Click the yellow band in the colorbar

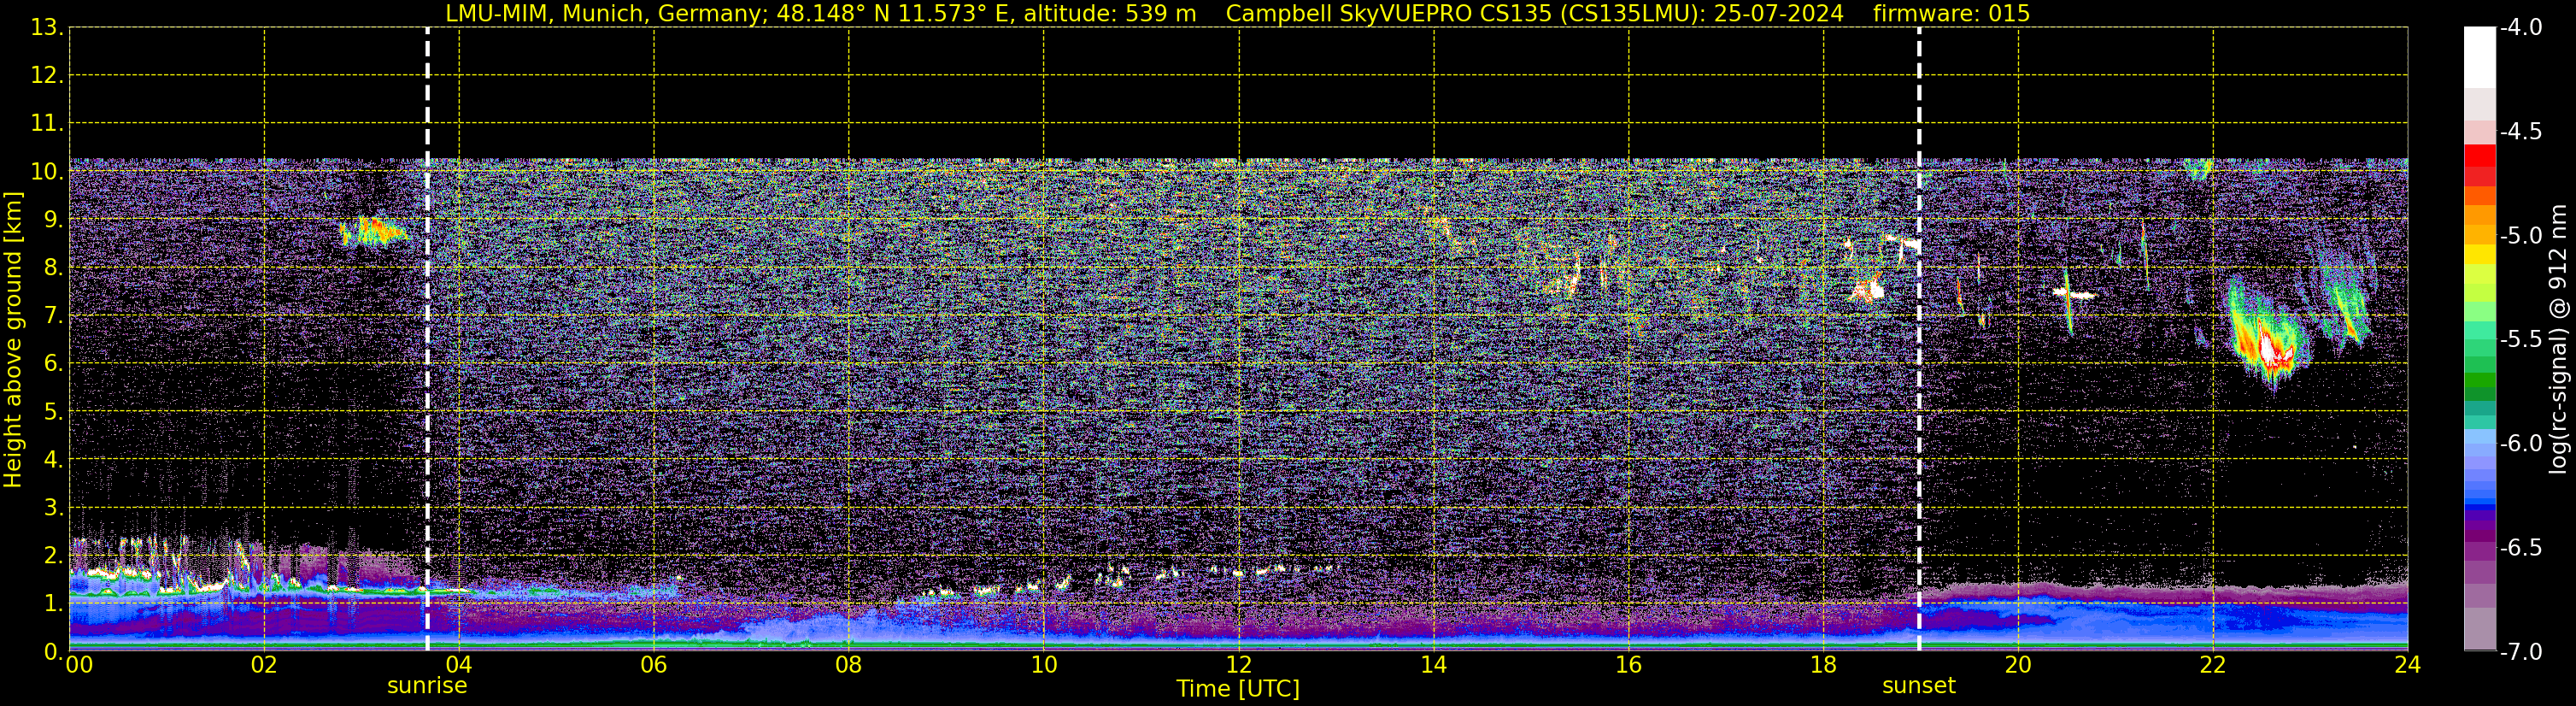coord(2479,254)
